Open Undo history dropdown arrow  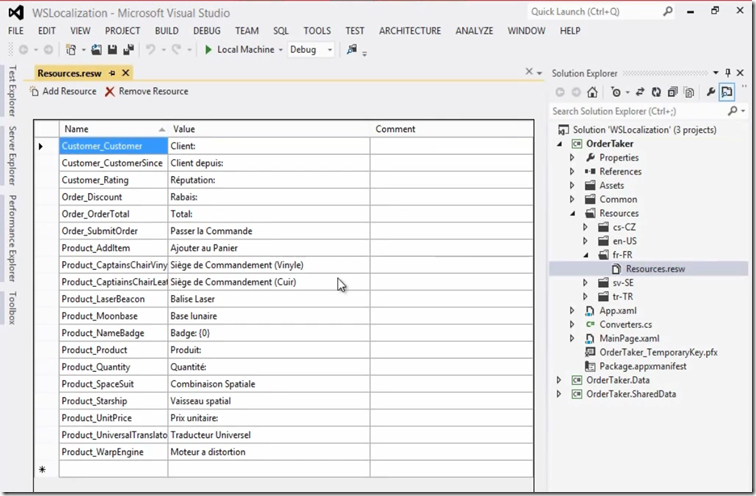[x=163, y=50]
